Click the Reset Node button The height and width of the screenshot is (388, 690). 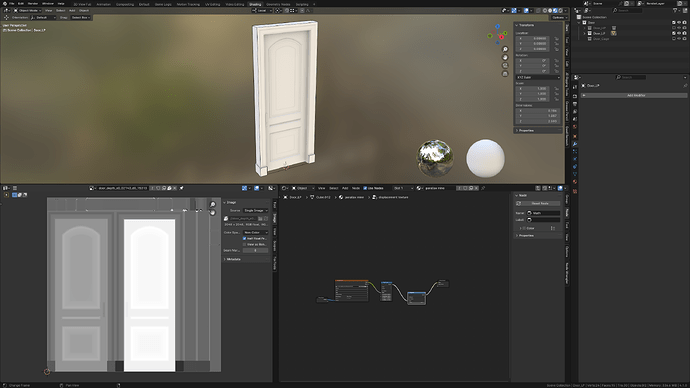click(538, 204)
